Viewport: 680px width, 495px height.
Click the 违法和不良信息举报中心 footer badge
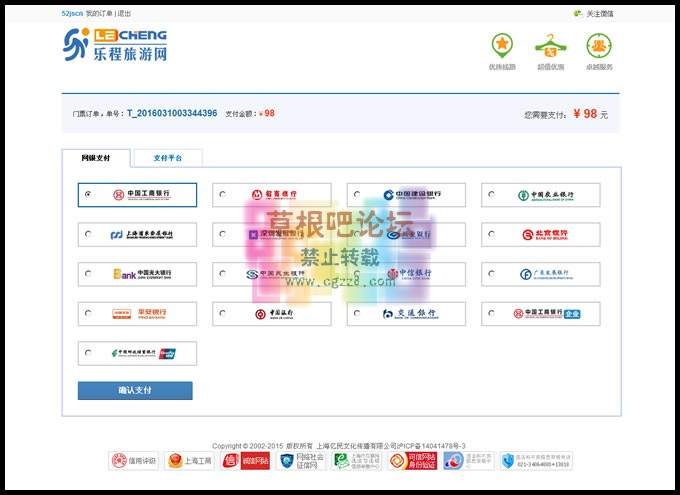[468, 461]
